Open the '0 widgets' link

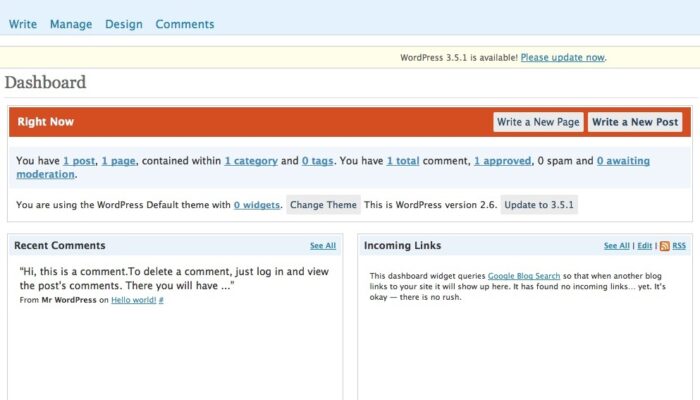click(x=257, y=205)
